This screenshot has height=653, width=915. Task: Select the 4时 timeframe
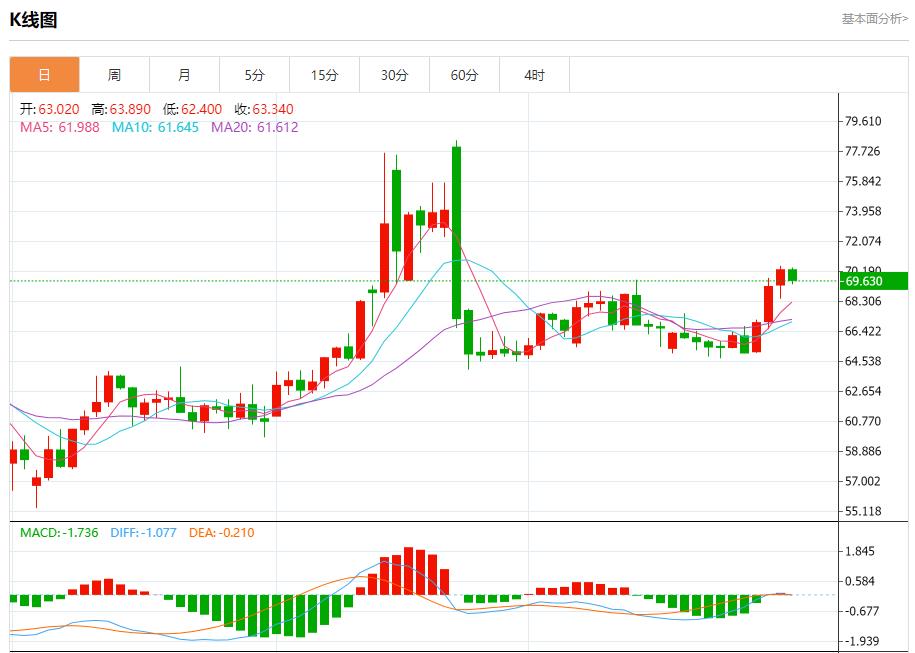pos(534,74)
